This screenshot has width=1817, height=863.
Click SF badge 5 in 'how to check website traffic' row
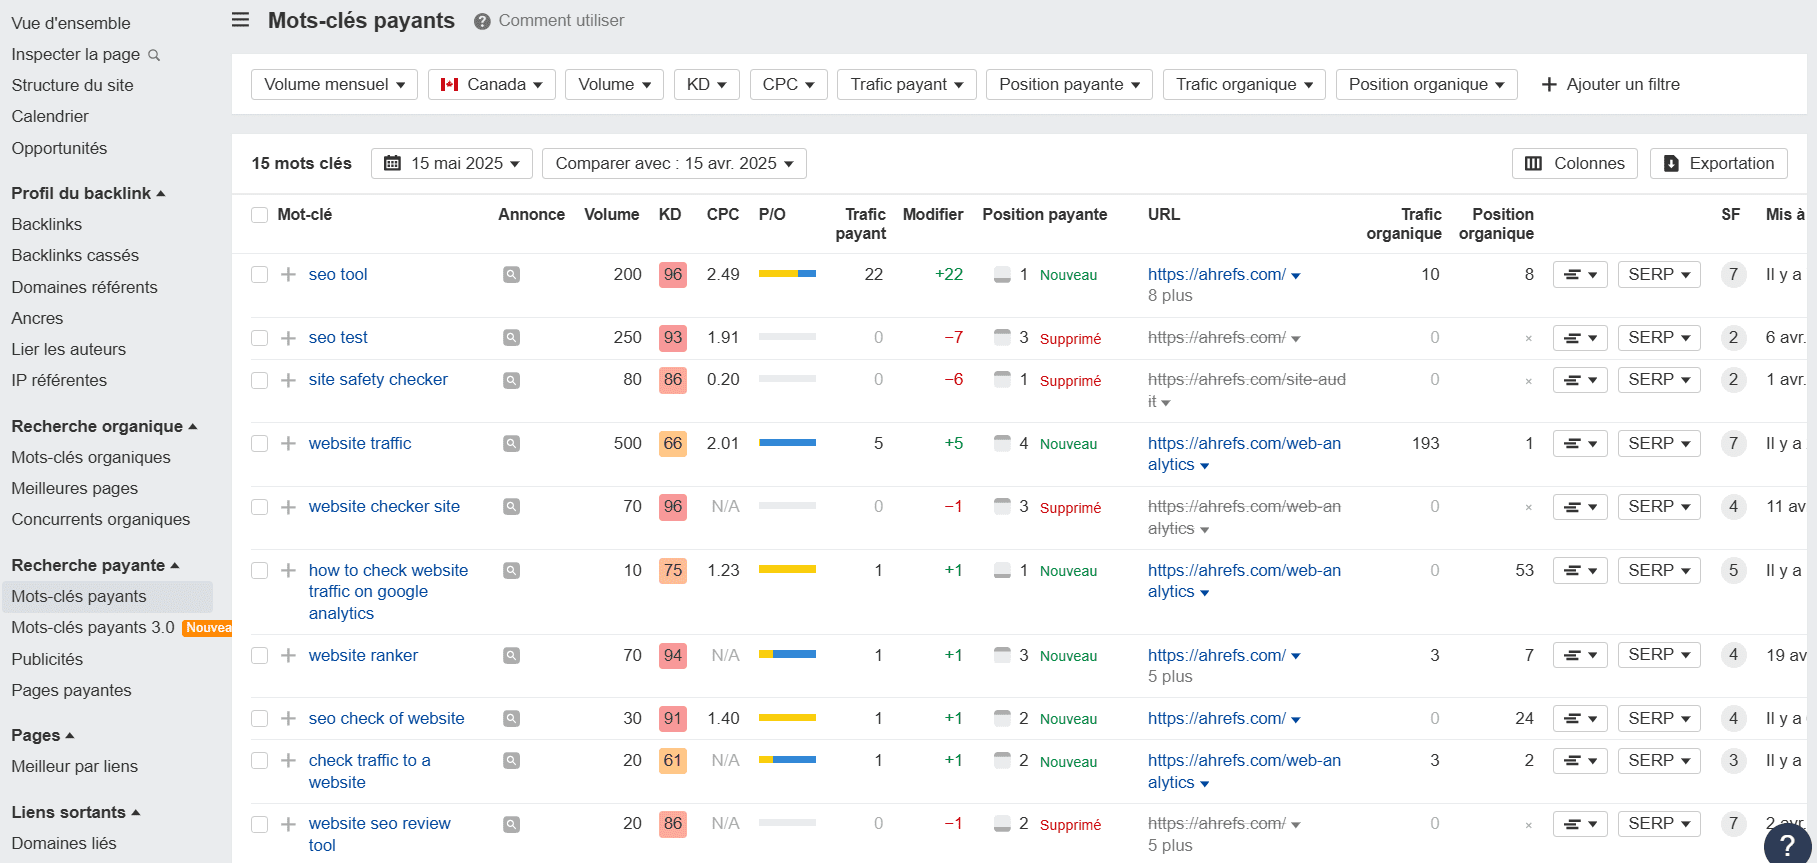1734,570
